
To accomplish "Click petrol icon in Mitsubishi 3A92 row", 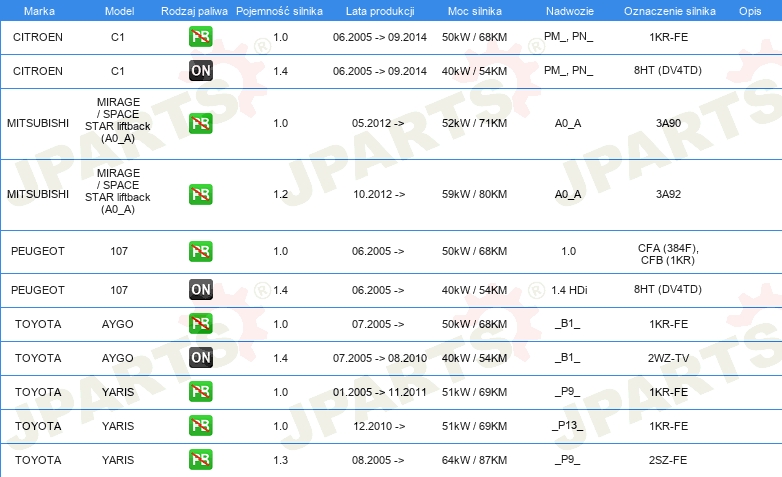I will (x=200, y=194).
